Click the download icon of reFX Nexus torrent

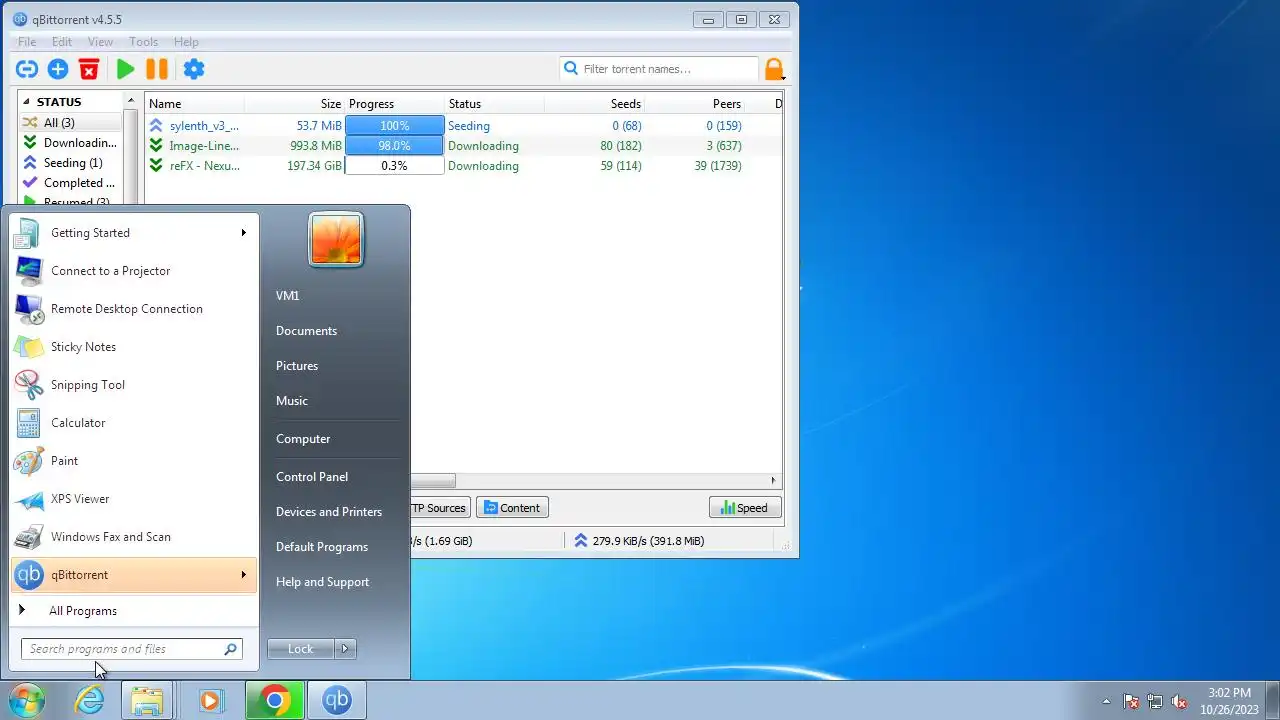point(156,166)
